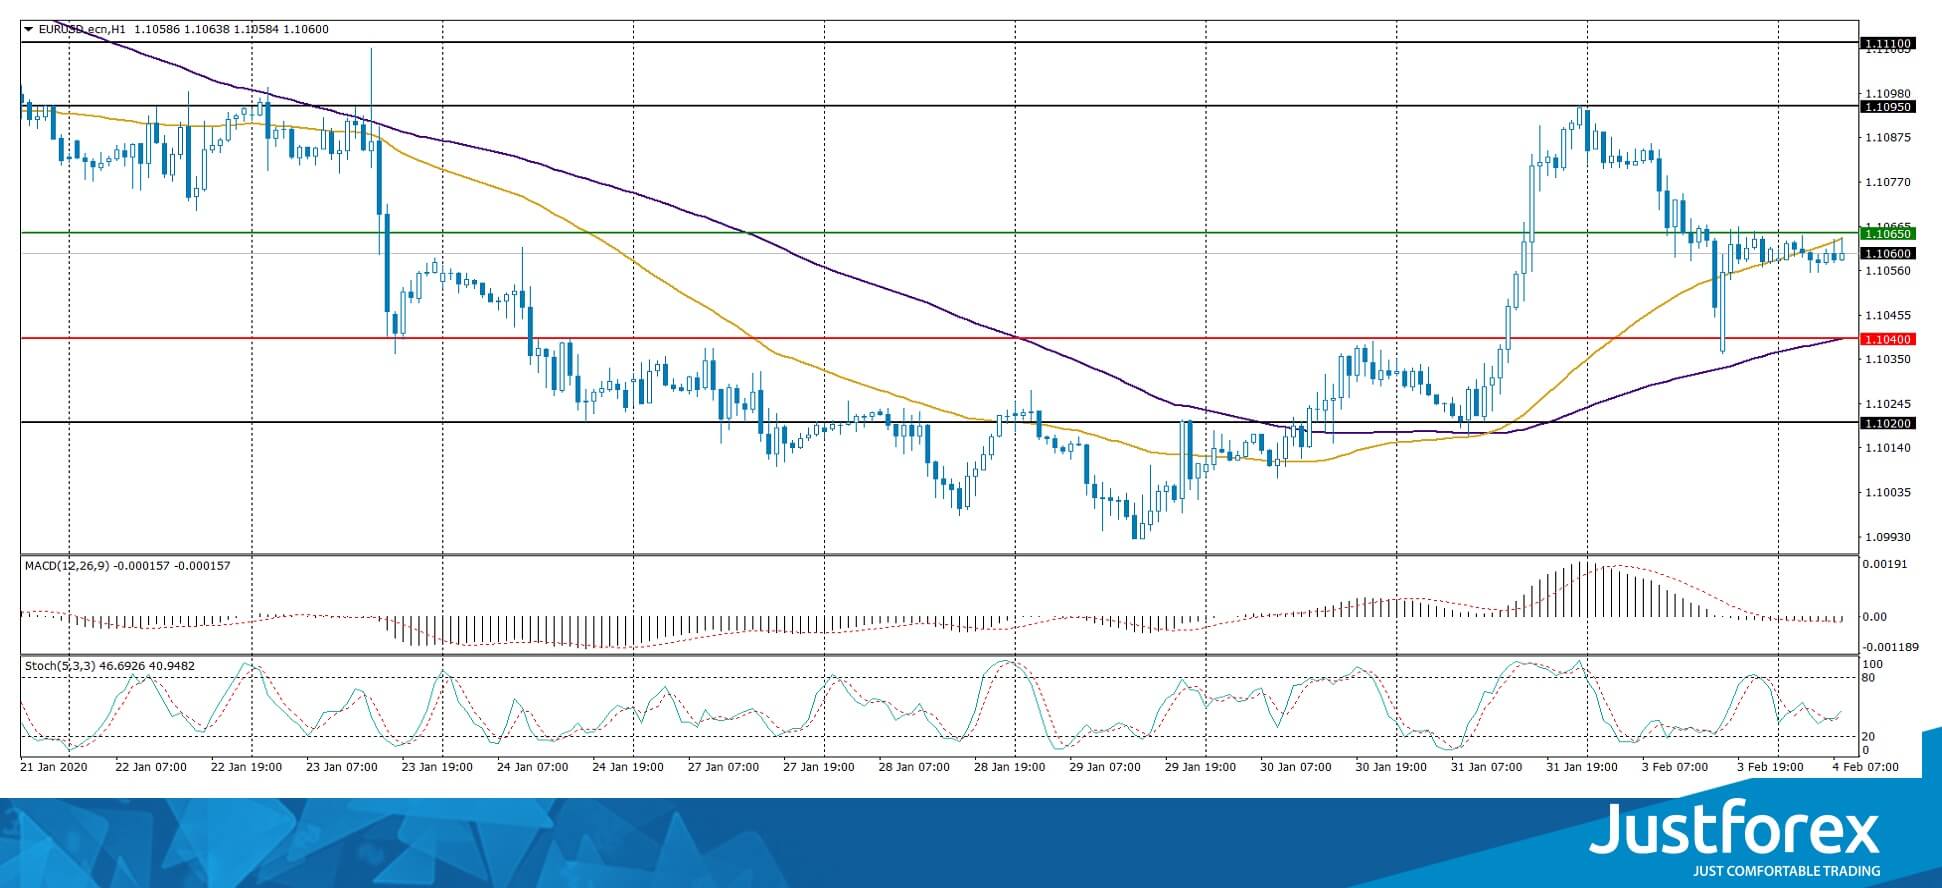The width and height of the screenshot is (1942, 888).
Task: Click the 30 Jan 07:00 time label
Action: [1296, 767]
